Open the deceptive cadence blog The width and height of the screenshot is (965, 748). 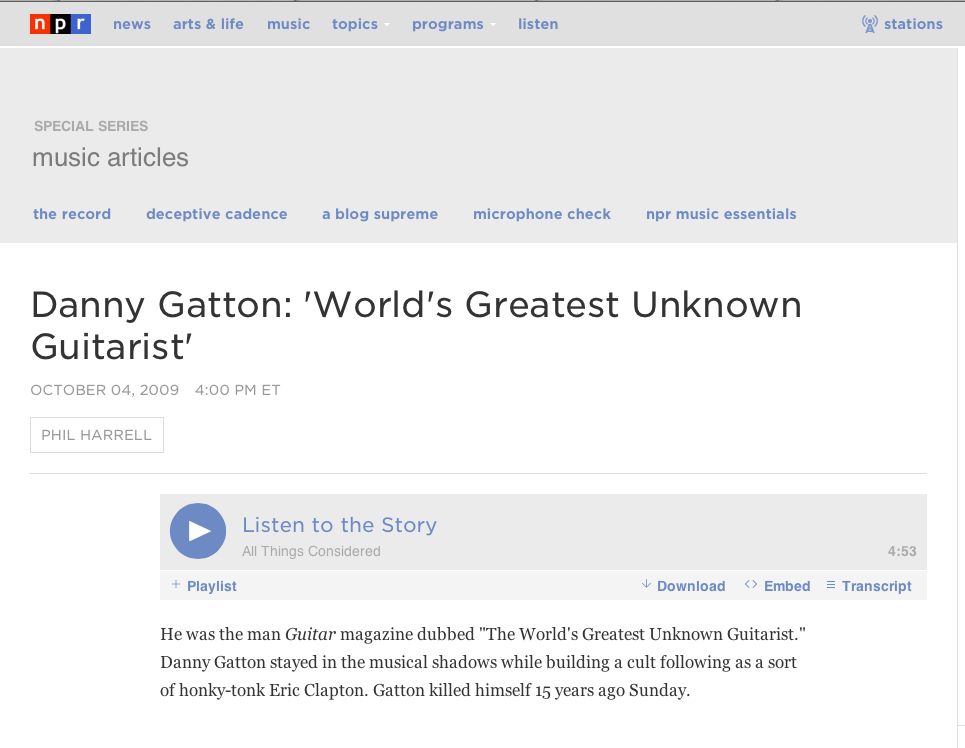tap(217, 214)
